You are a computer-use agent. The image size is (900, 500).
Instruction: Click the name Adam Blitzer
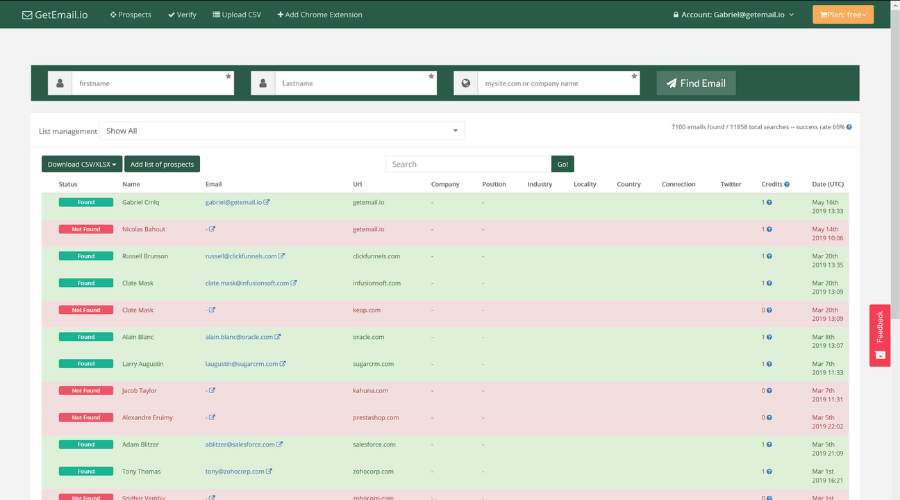pyautogui.click(x=141, y=444)
